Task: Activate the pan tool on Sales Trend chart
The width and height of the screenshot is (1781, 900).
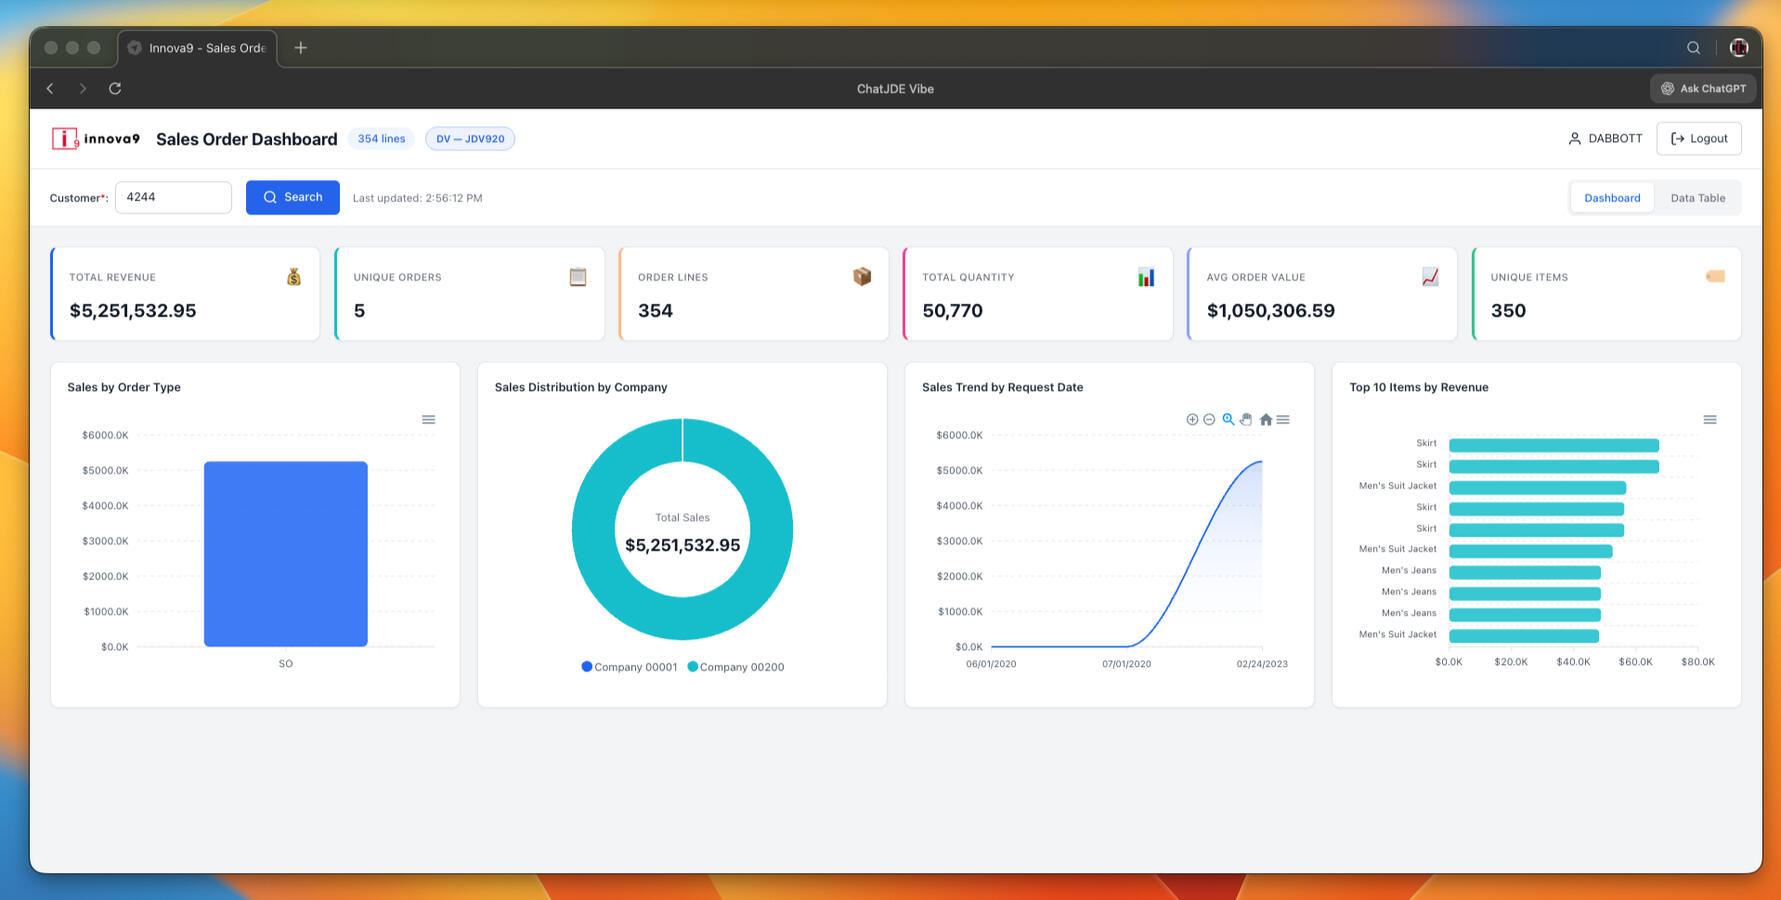Action: click(1245, 420)
